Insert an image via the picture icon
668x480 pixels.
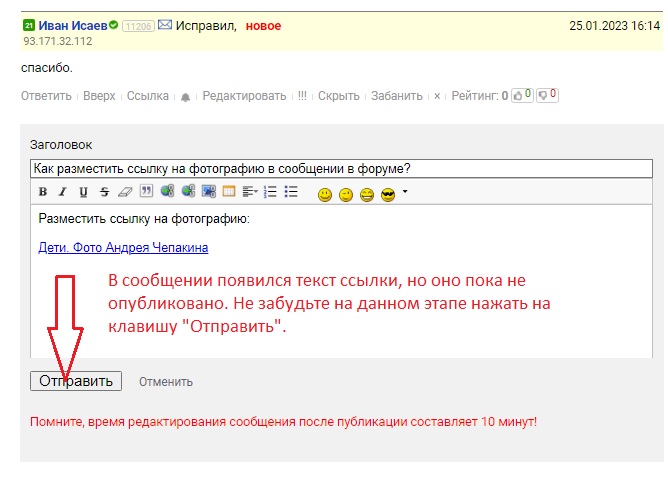pos(209,191)
